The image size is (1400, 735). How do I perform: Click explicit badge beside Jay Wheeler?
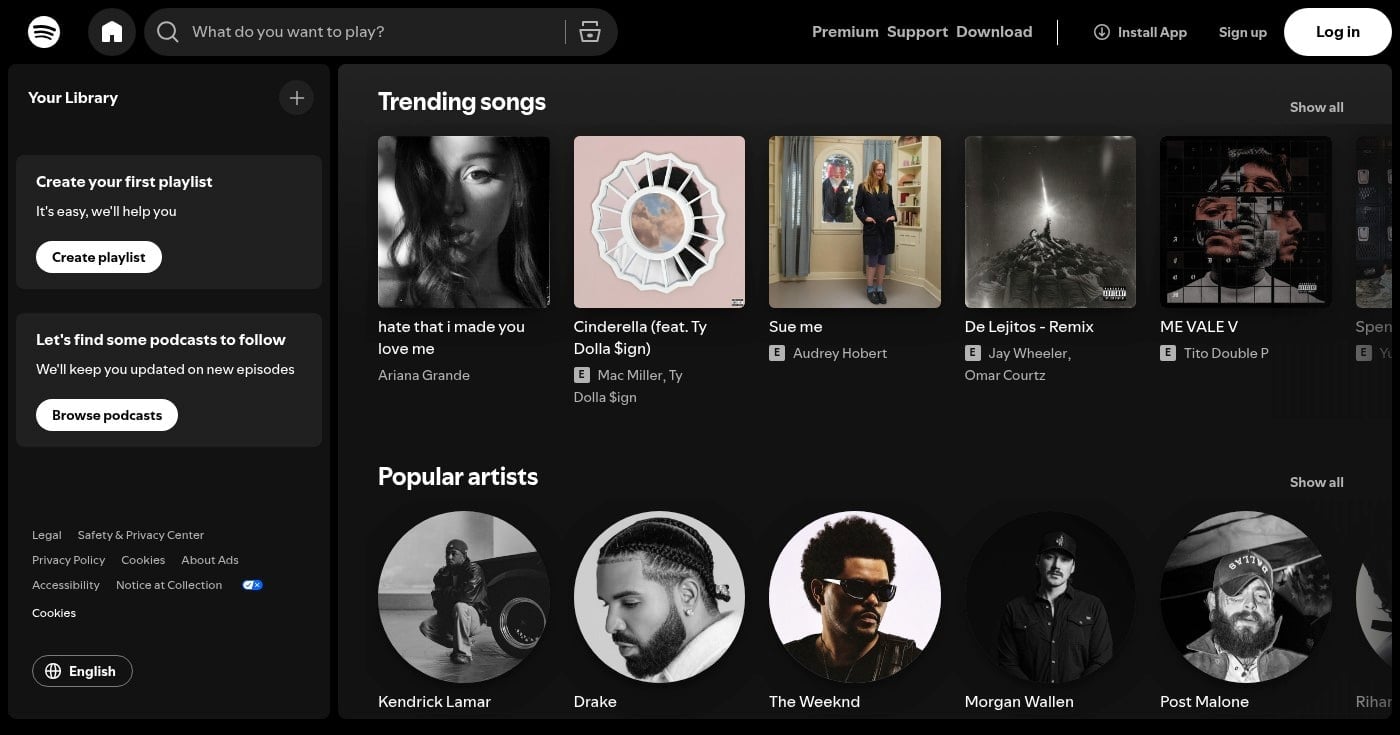point(973,353)
